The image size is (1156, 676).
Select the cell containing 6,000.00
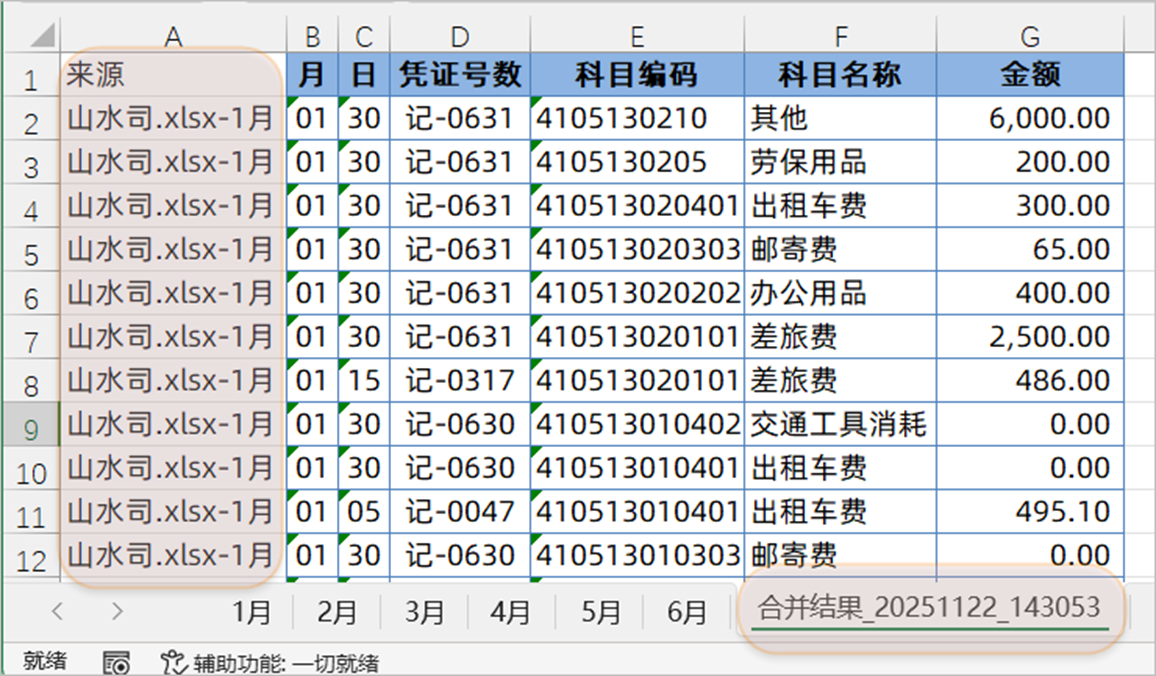coord(1030,119)
